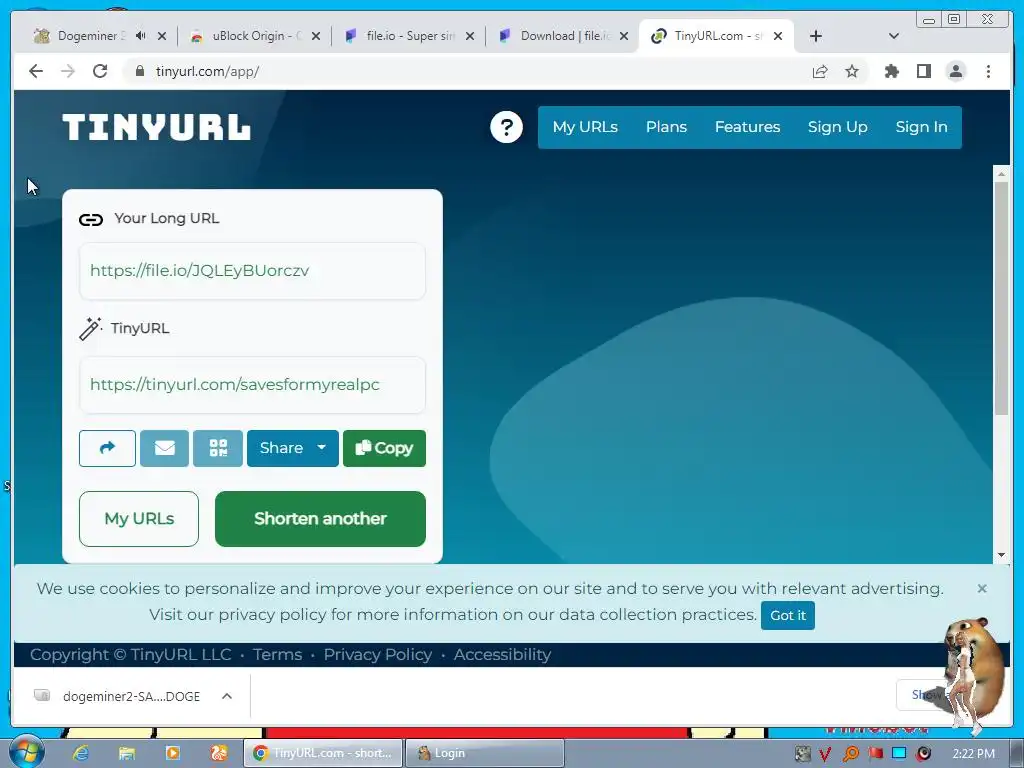
Task: Open the Login window on taskbar
Action: [x=485, y=753]
